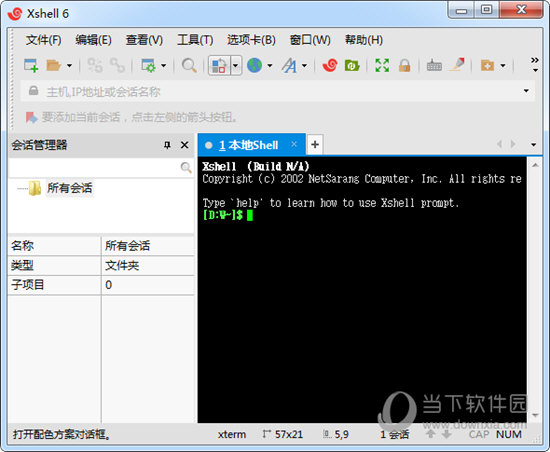
Task: Click terminal scrollbar up arrow
Action: (x=535, y=165)
